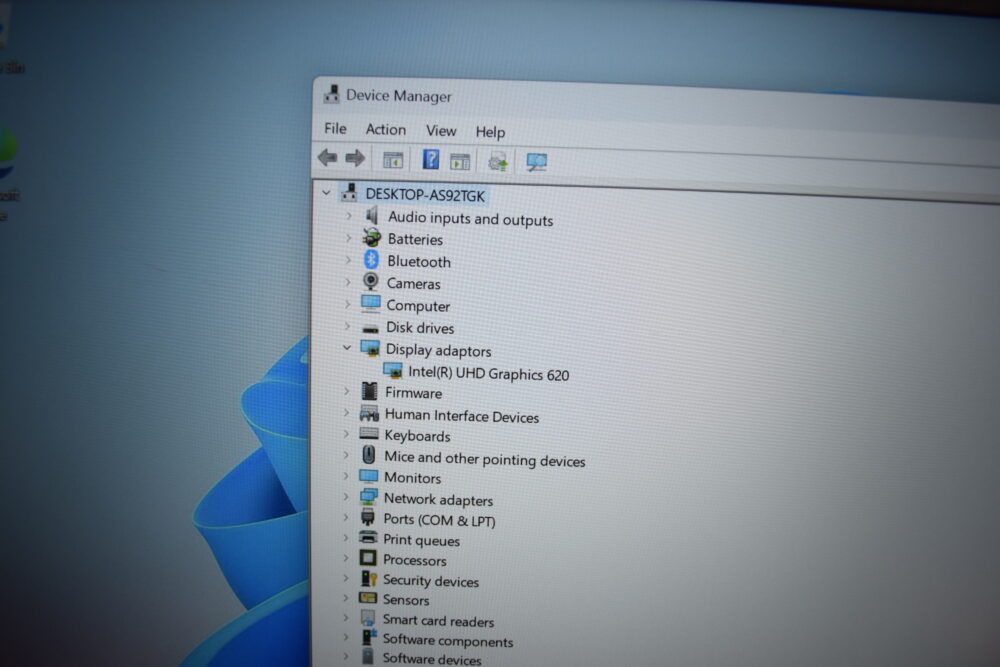The width and height of the screenshot is (1000, 667).
Task: Click the Processors icon
Action: click(x=368, y=558)
